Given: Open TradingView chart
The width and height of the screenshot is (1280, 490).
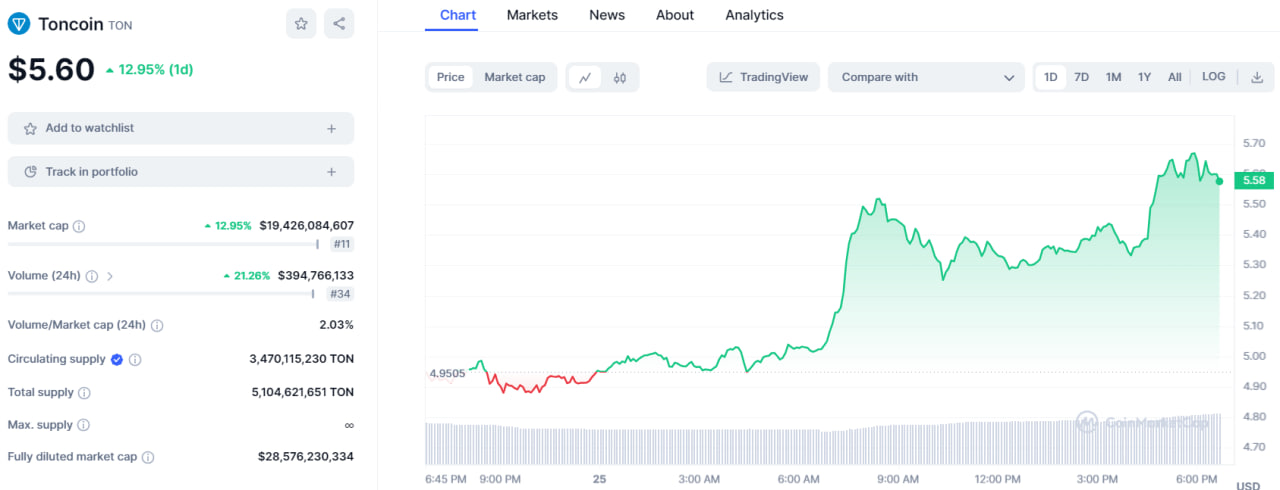Looking at the screenshot, I should tap(764, 77).
